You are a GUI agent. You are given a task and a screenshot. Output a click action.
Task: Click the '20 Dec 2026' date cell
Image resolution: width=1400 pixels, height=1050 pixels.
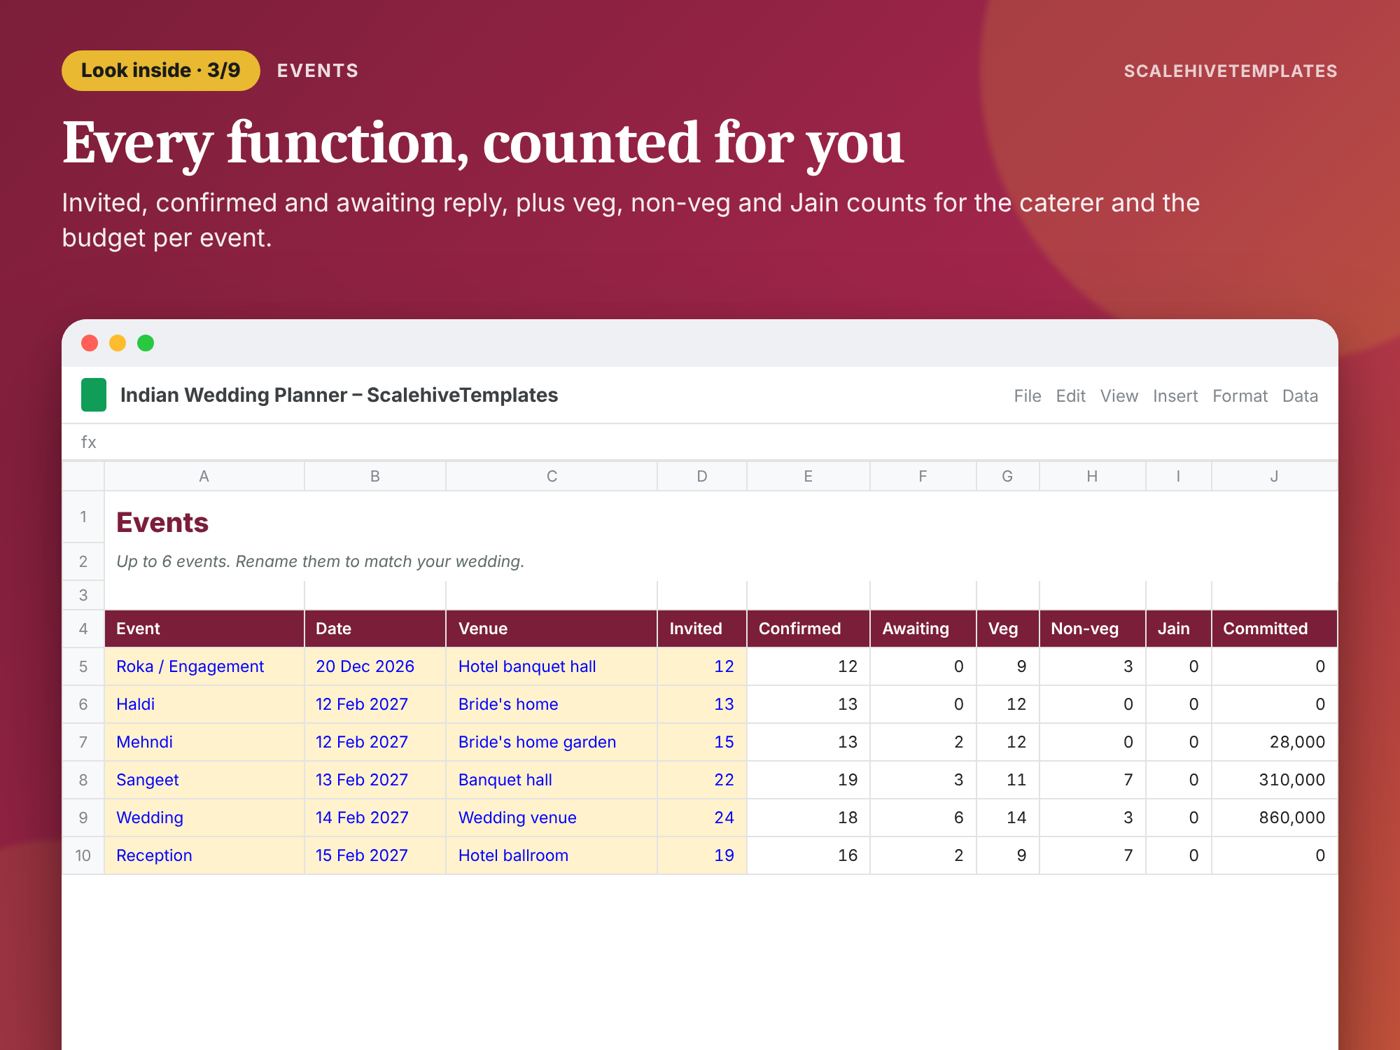click(375, 667)
